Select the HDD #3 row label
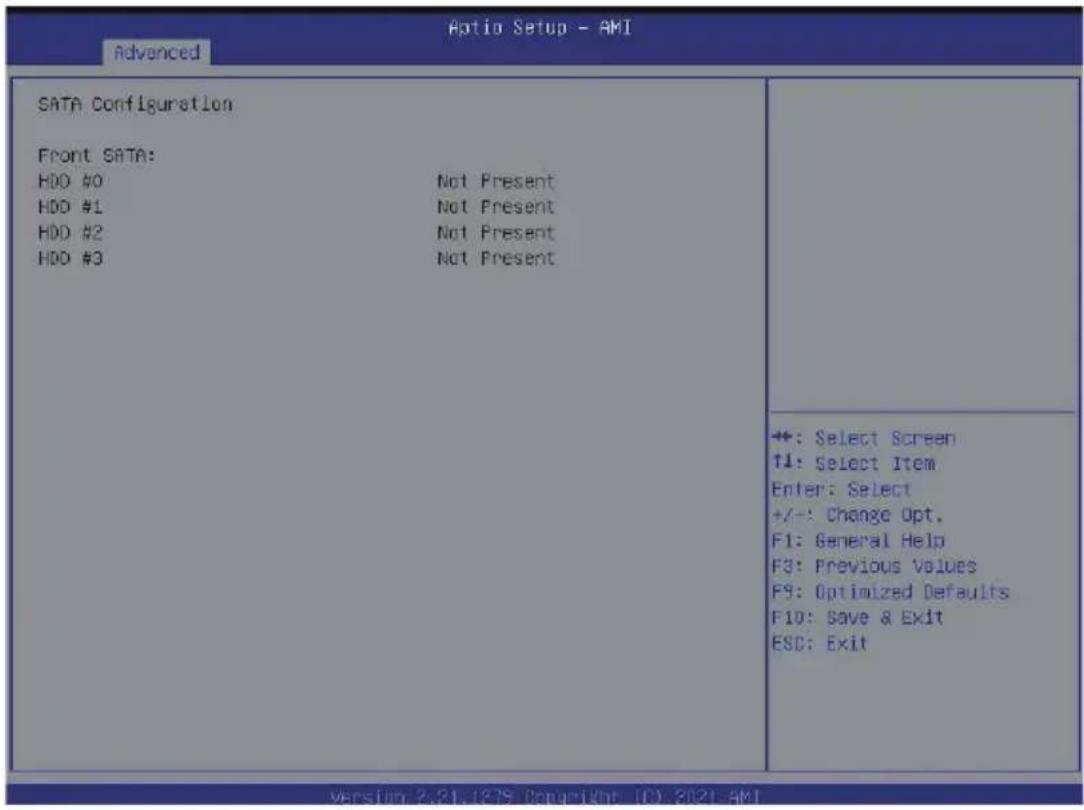Viewport: 1084px width, 810px height. tap(71, 258)
